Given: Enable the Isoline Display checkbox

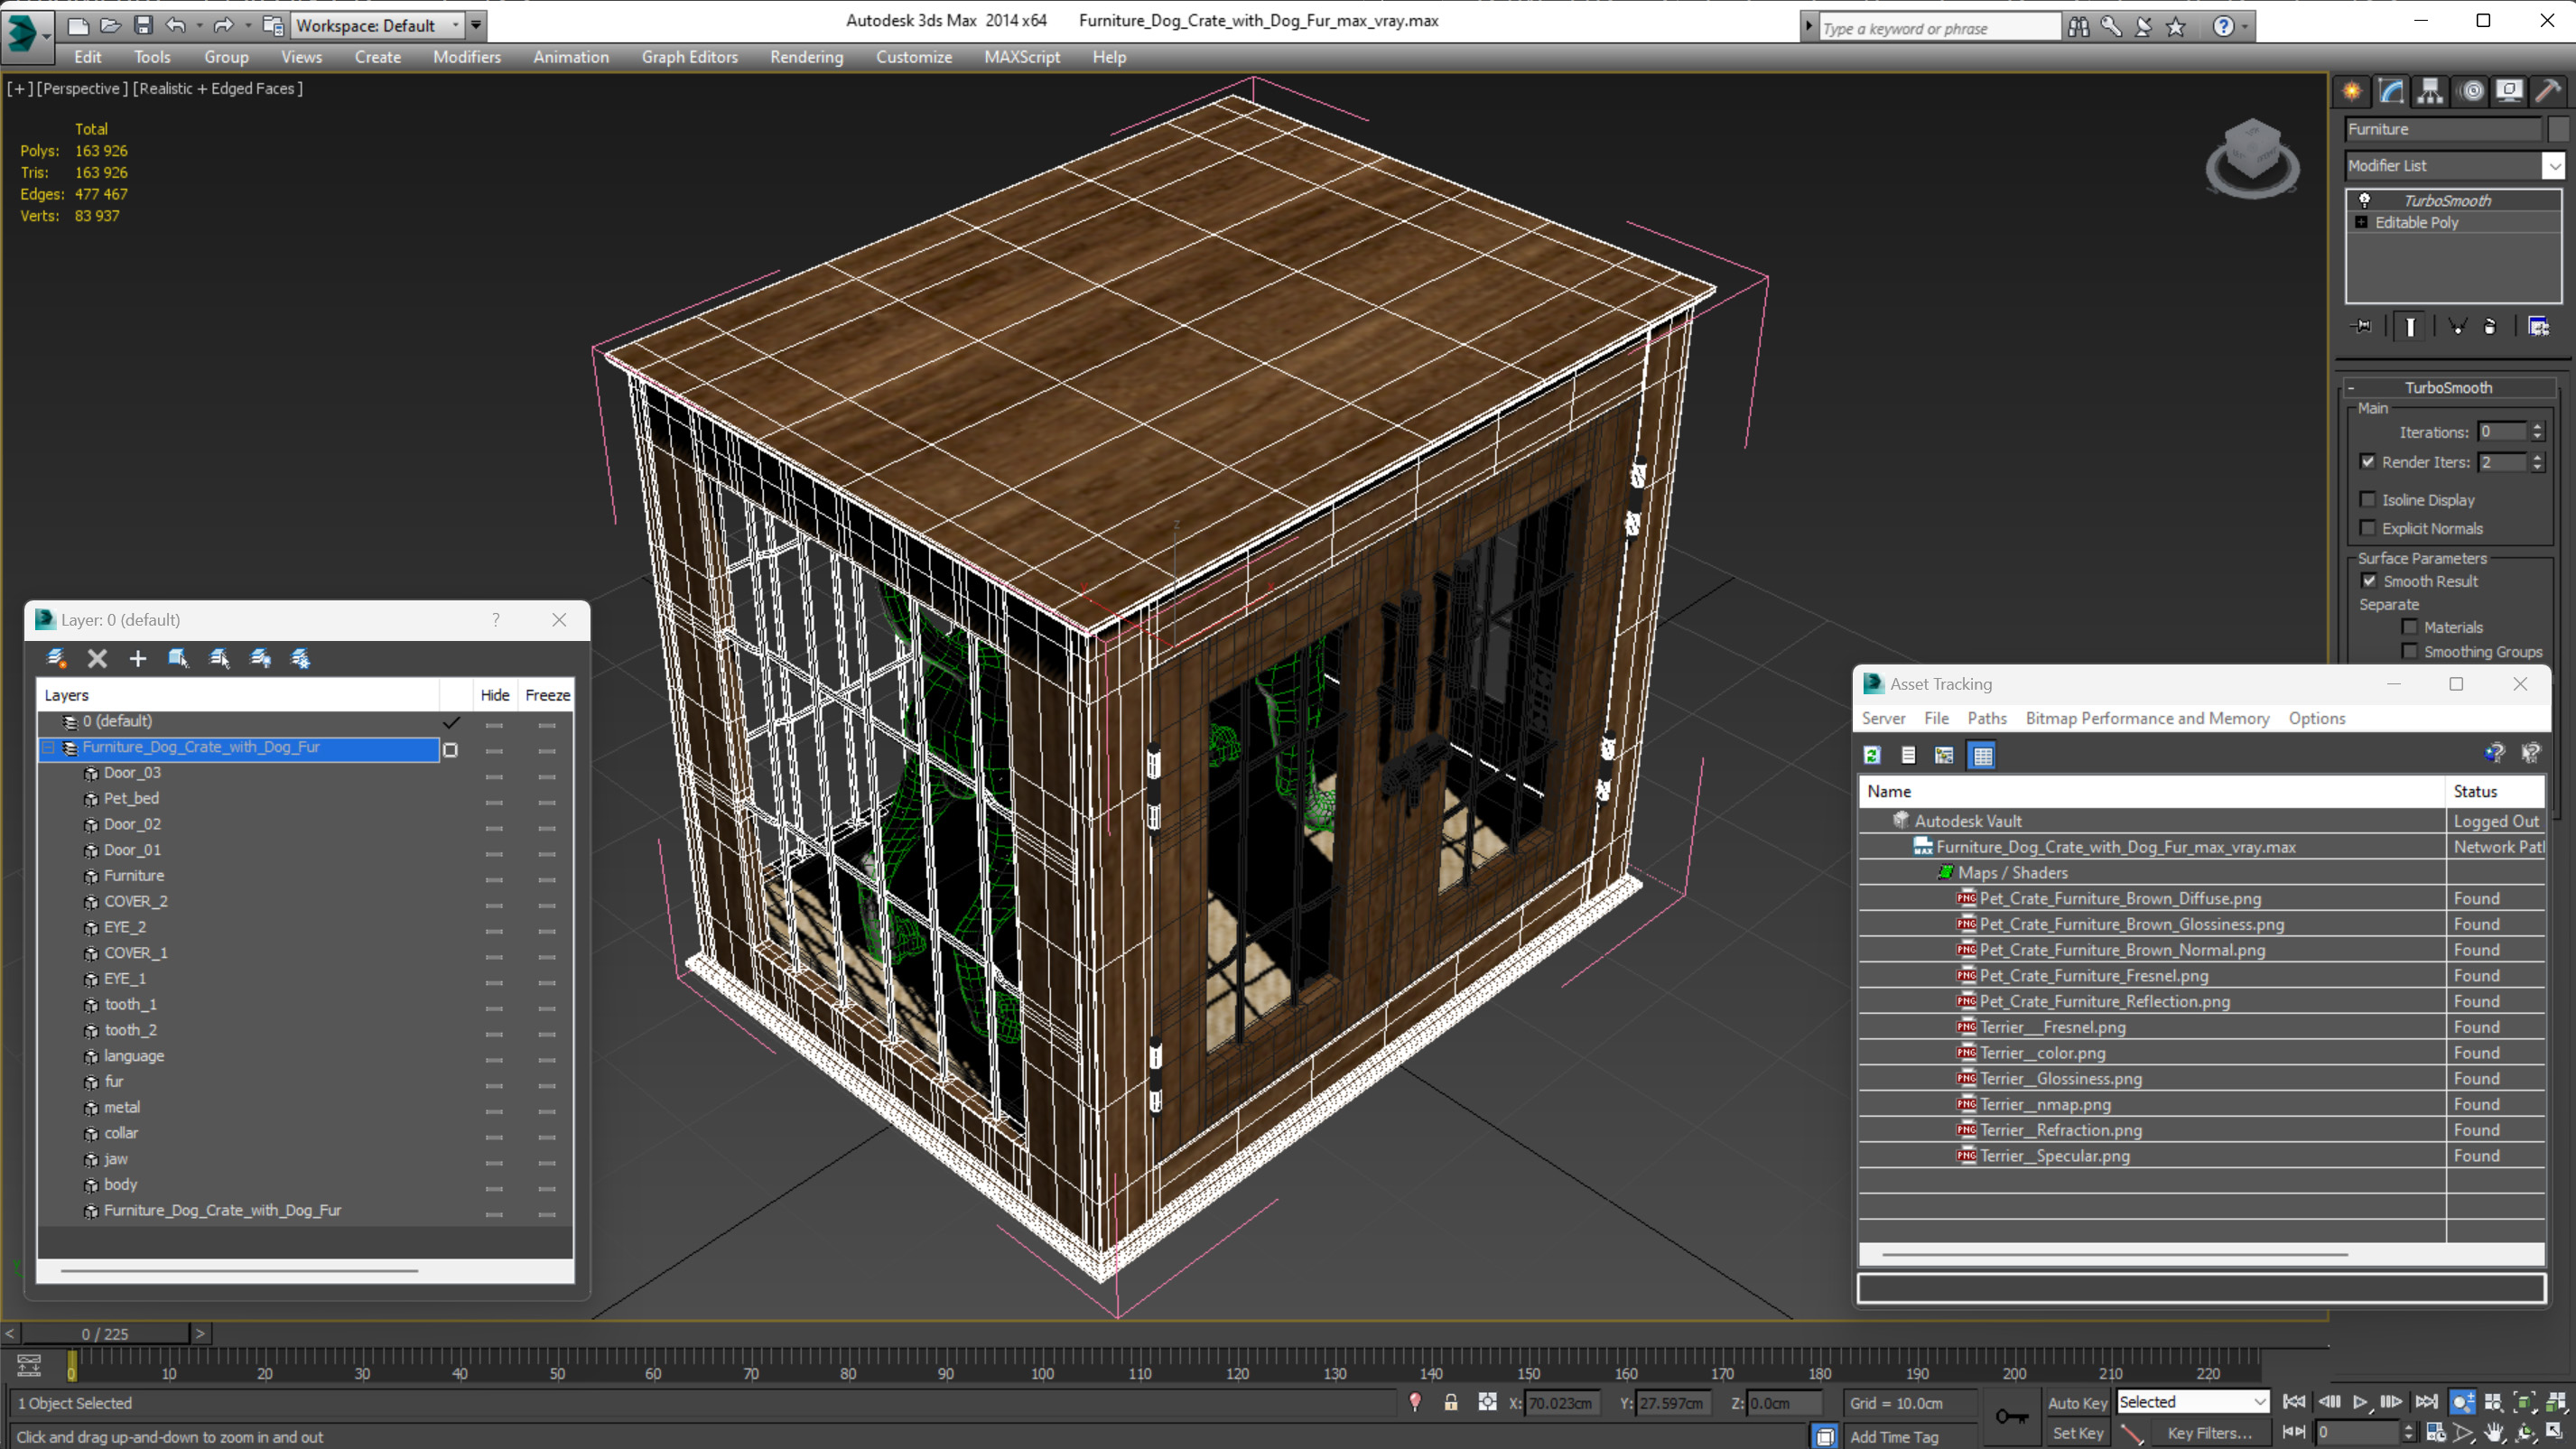Looking at the screenshot, I should 2367,499.
